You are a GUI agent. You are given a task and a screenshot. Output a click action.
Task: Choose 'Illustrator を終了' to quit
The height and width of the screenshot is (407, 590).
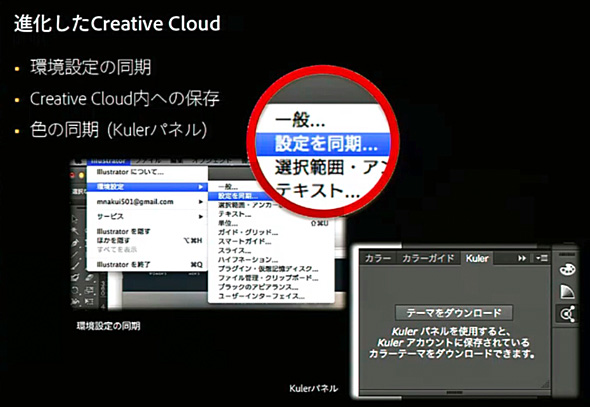click(x=123, y=264)
